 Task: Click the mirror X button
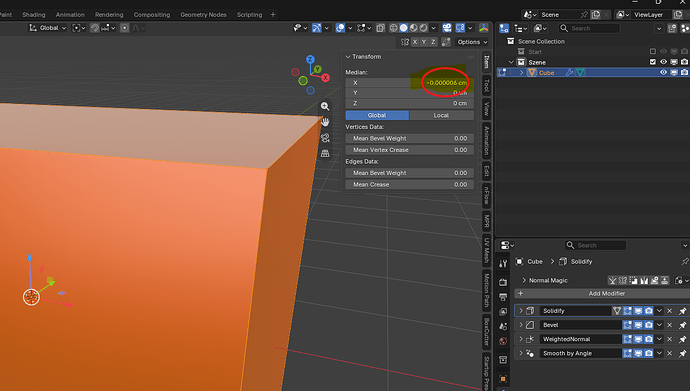pos(415,42)
